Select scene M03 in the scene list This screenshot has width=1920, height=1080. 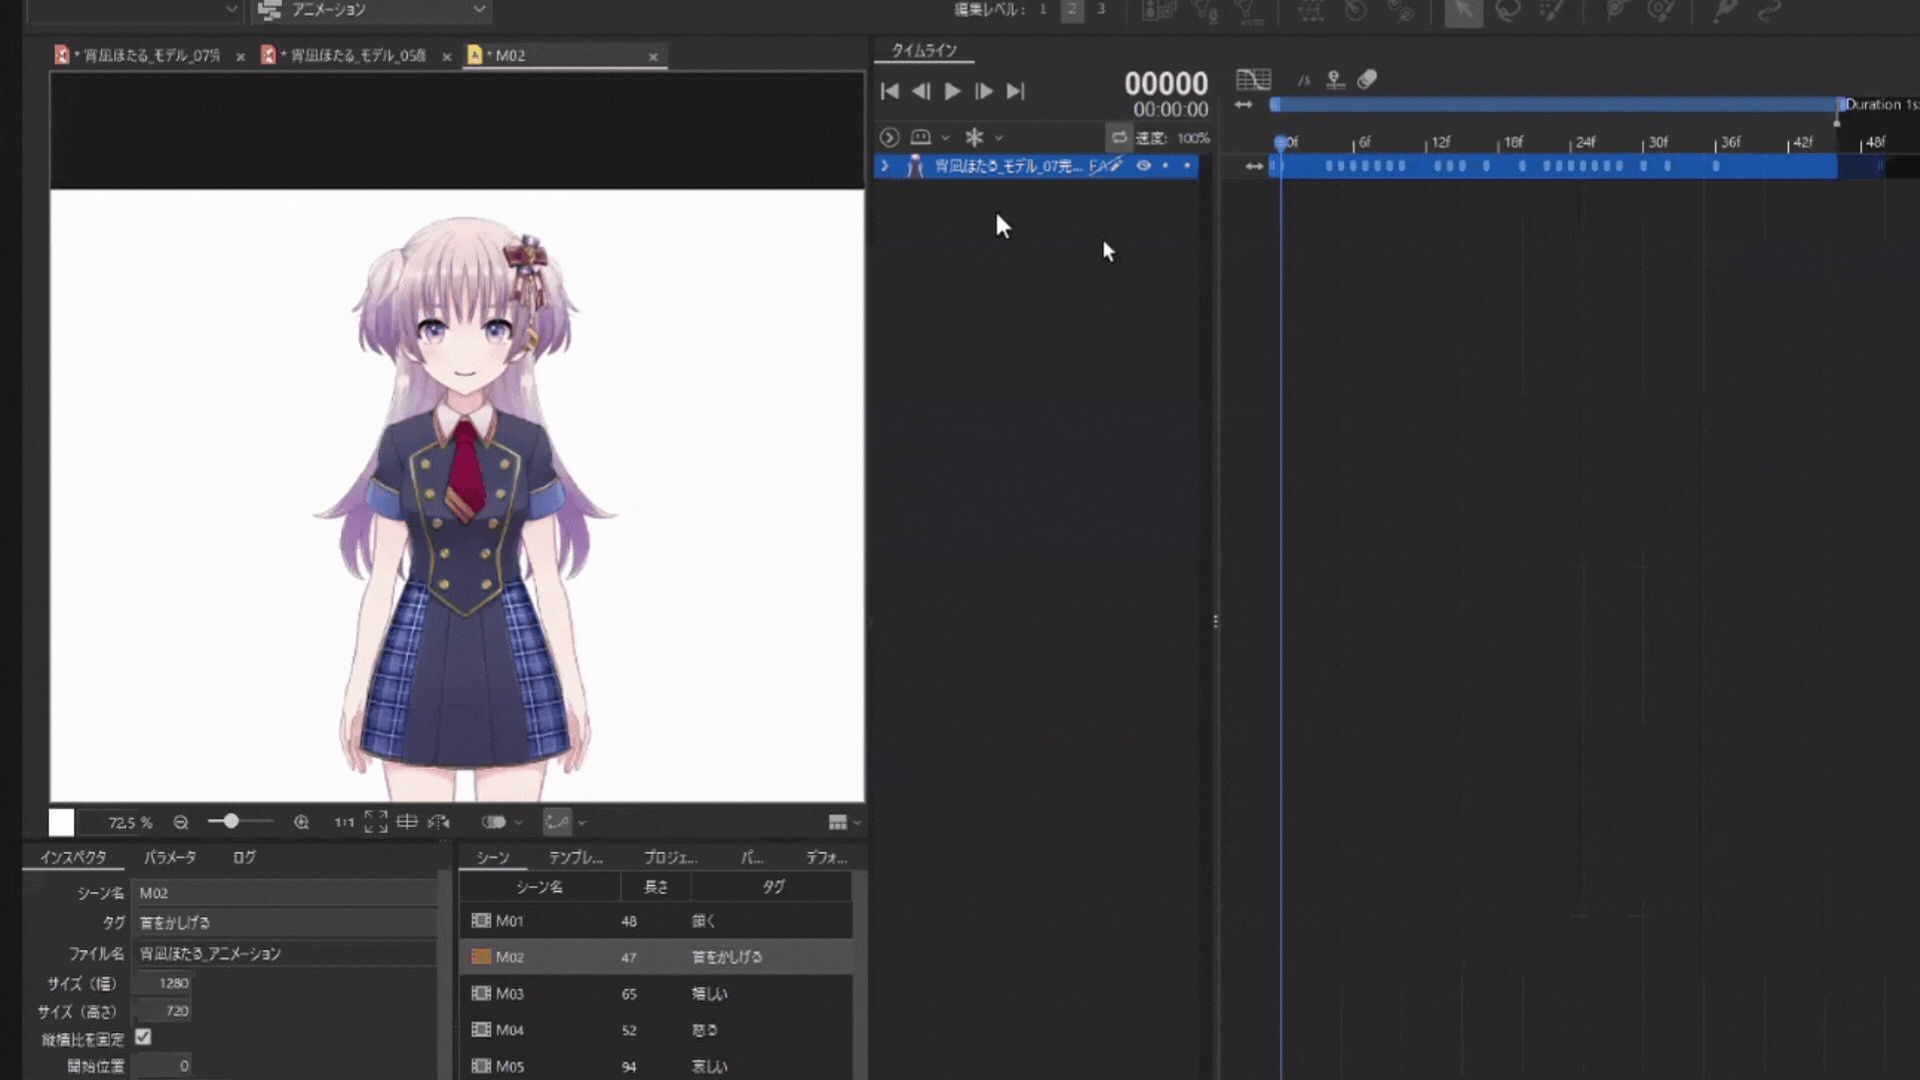point(656,994)
